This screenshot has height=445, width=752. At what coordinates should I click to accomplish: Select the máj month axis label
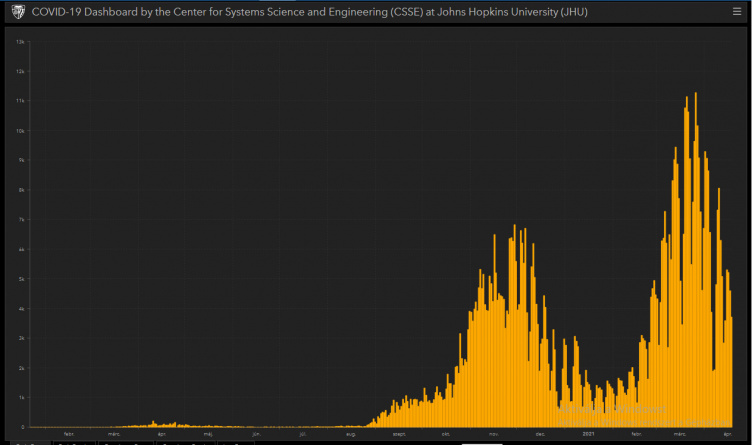208,434
